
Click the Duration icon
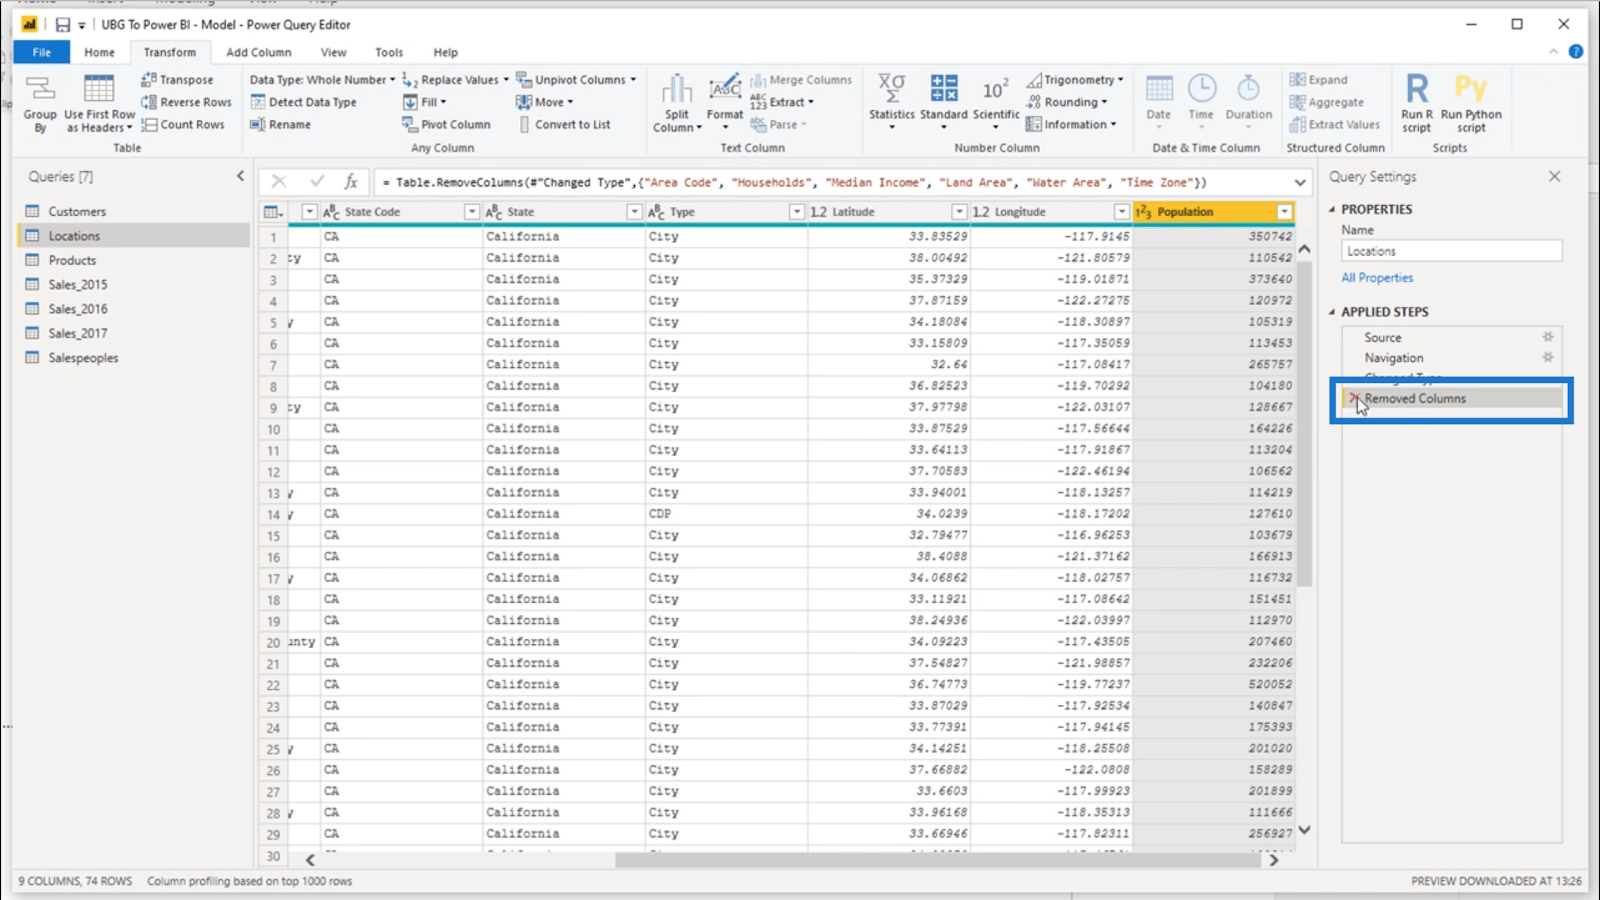(x=1249, y=89)
